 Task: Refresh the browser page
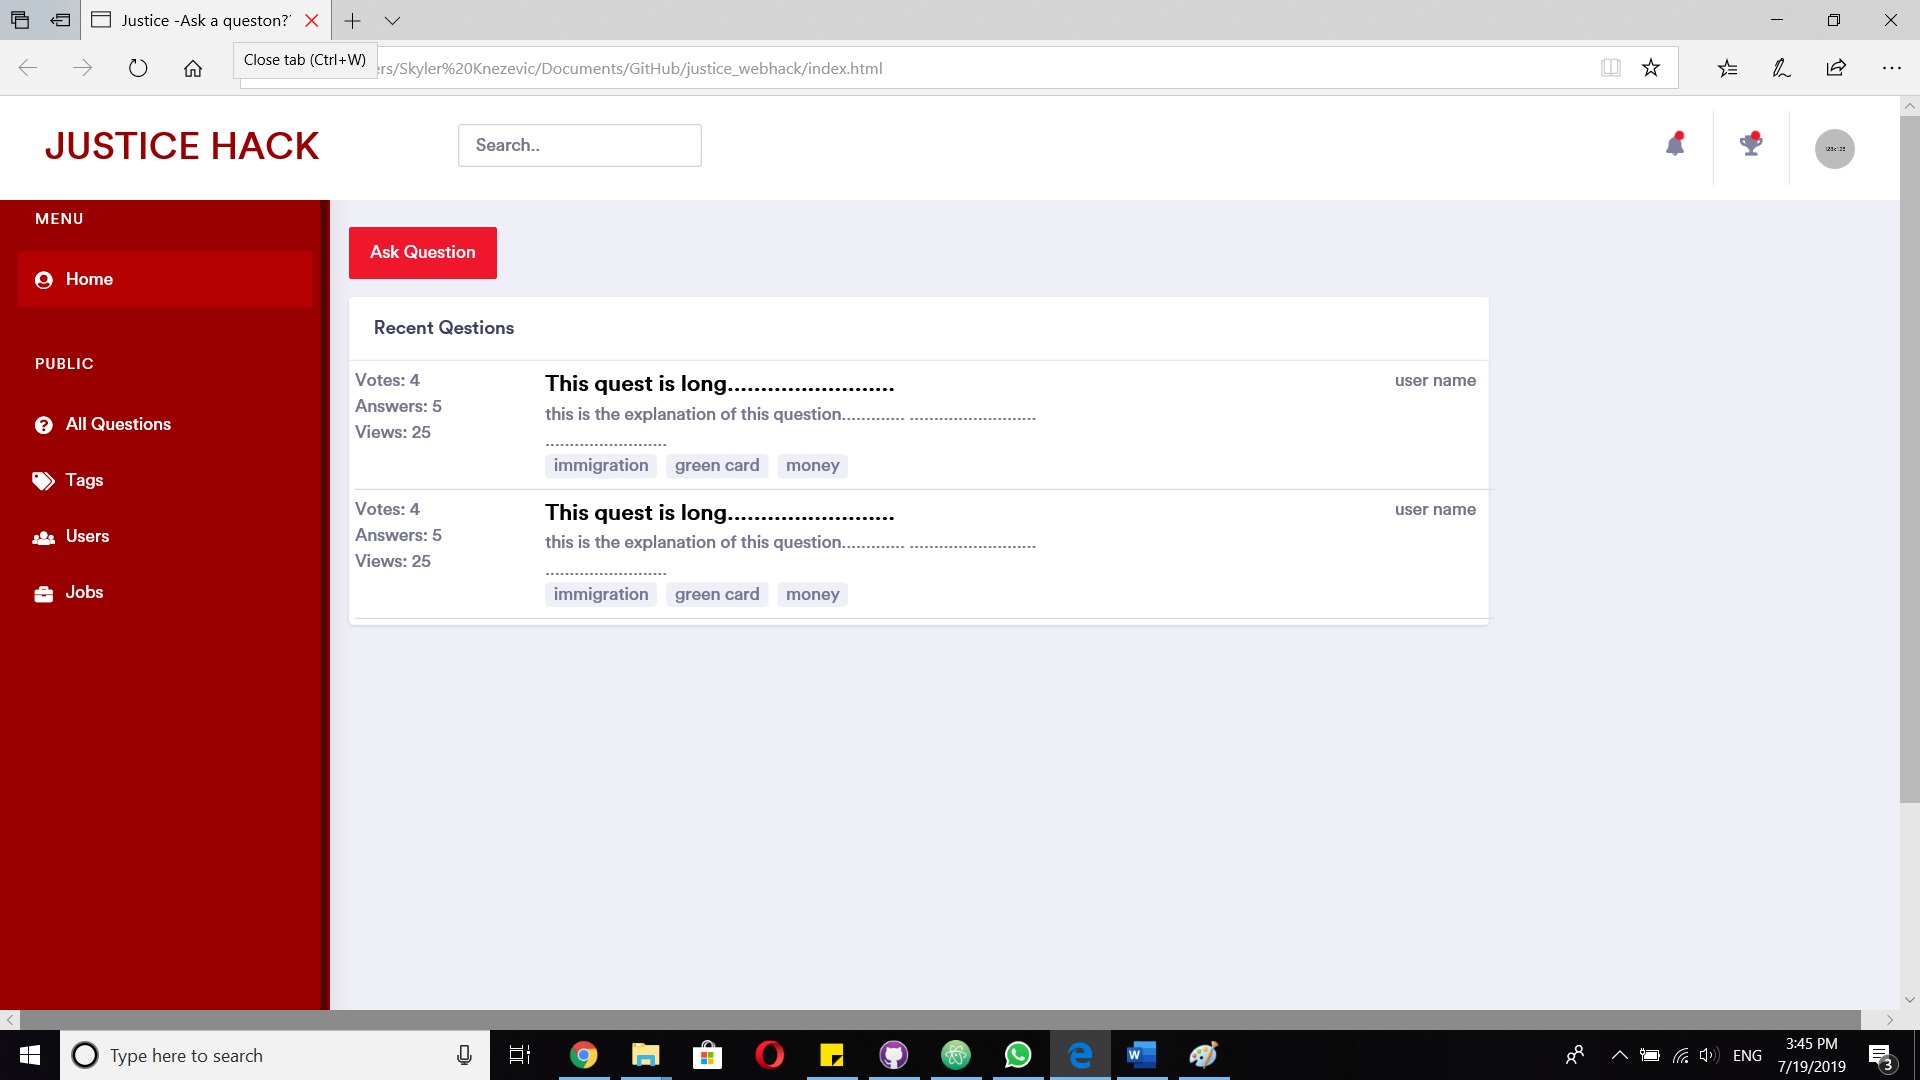pyautogui.click(x=138, y=68)
